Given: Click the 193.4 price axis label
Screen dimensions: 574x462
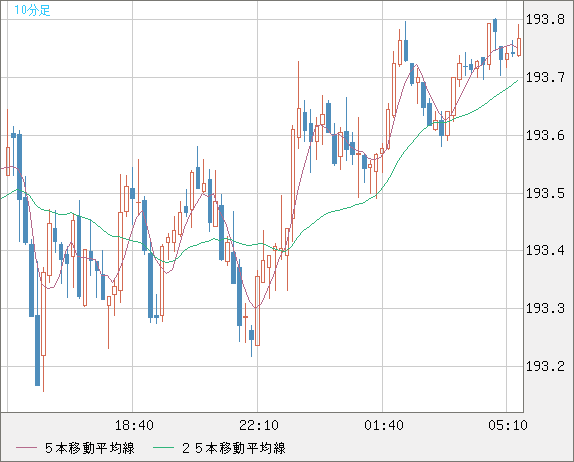Looking at the screenshot, I should (x=545, y=251).
